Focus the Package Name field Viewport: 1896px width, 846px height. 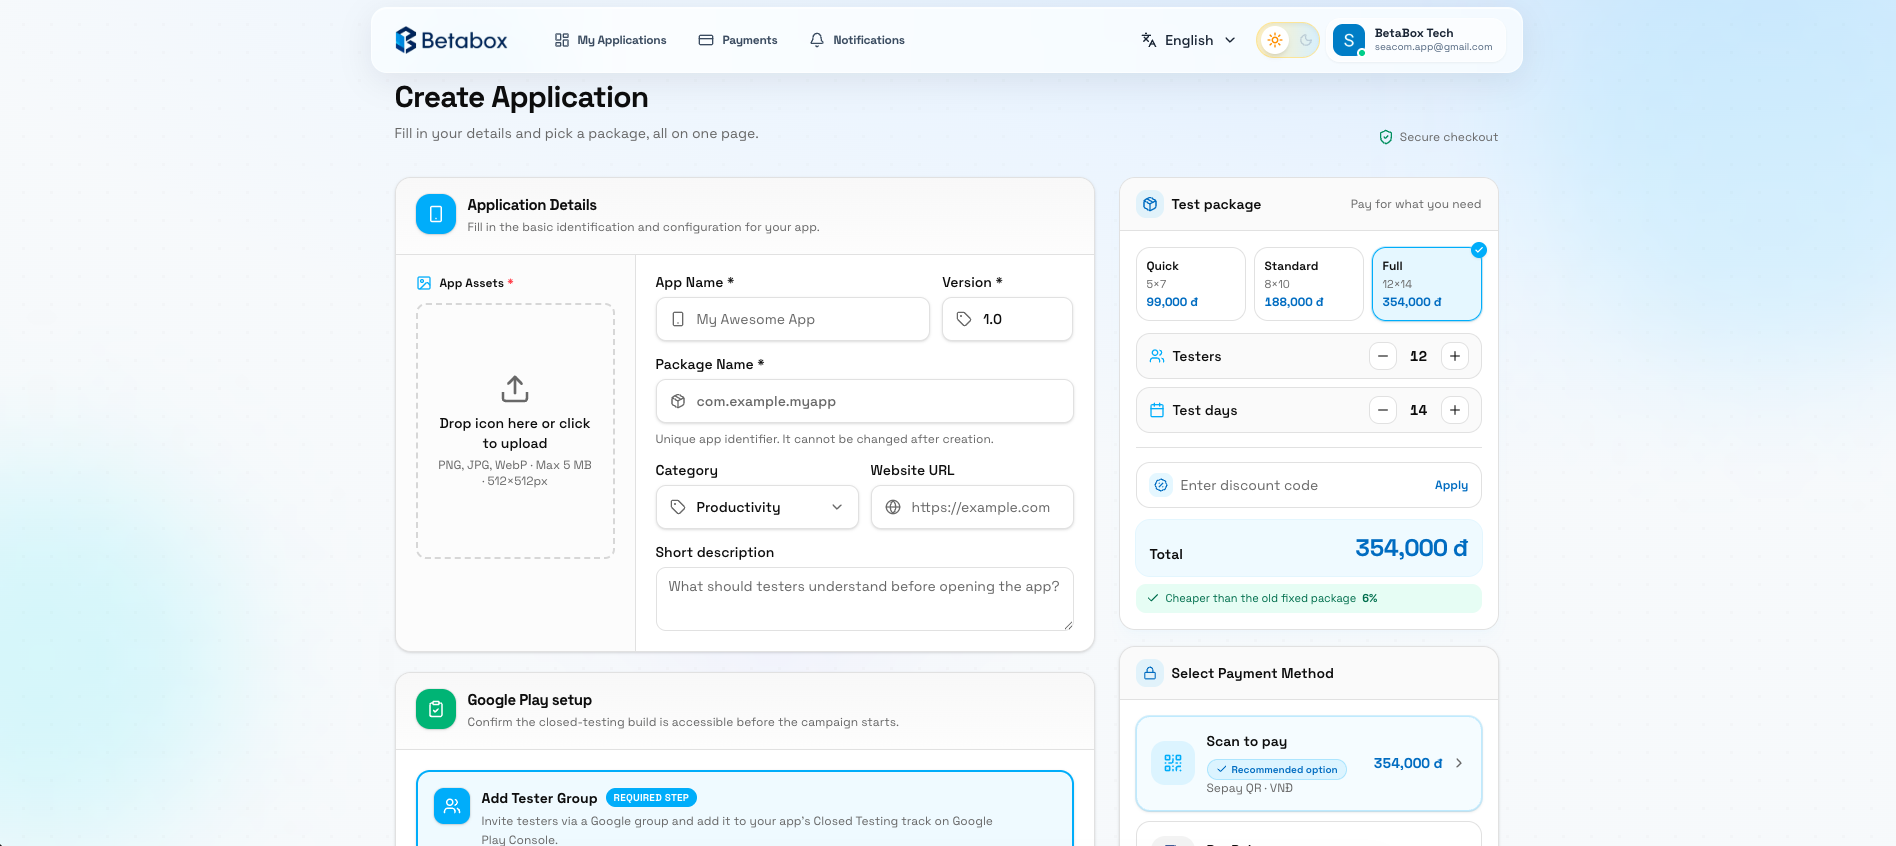[864, 401]
